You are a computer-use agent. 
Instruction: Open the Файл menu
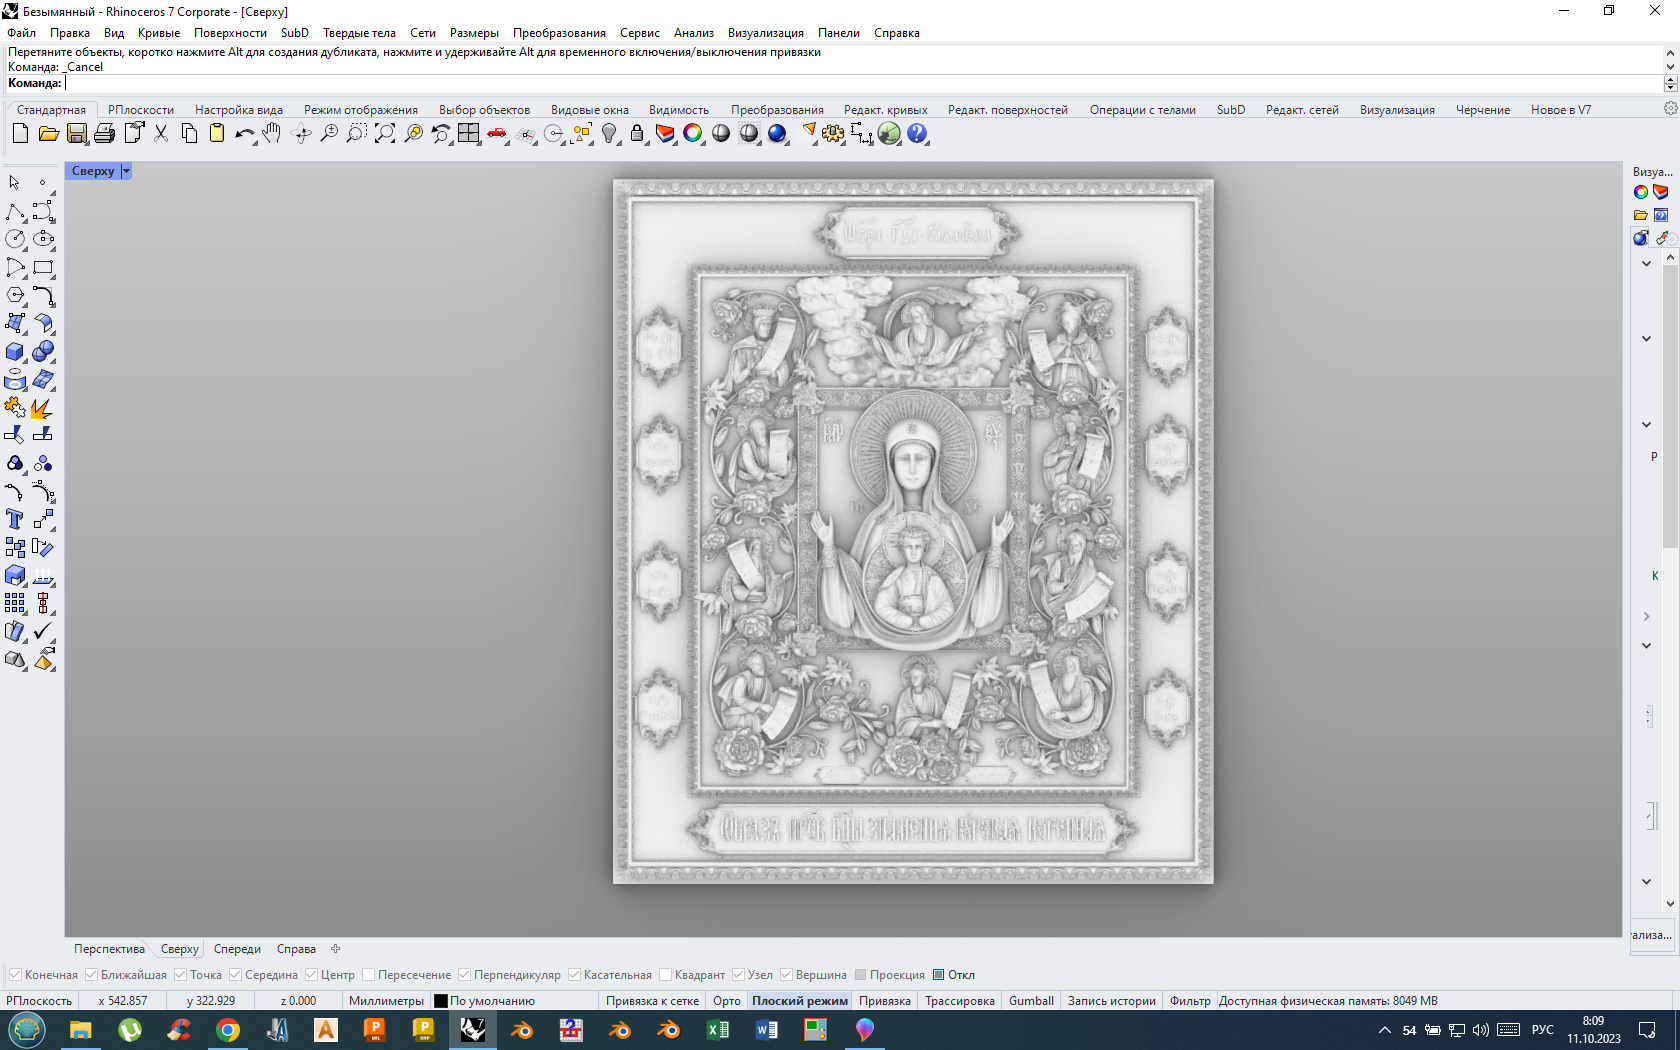21,33
